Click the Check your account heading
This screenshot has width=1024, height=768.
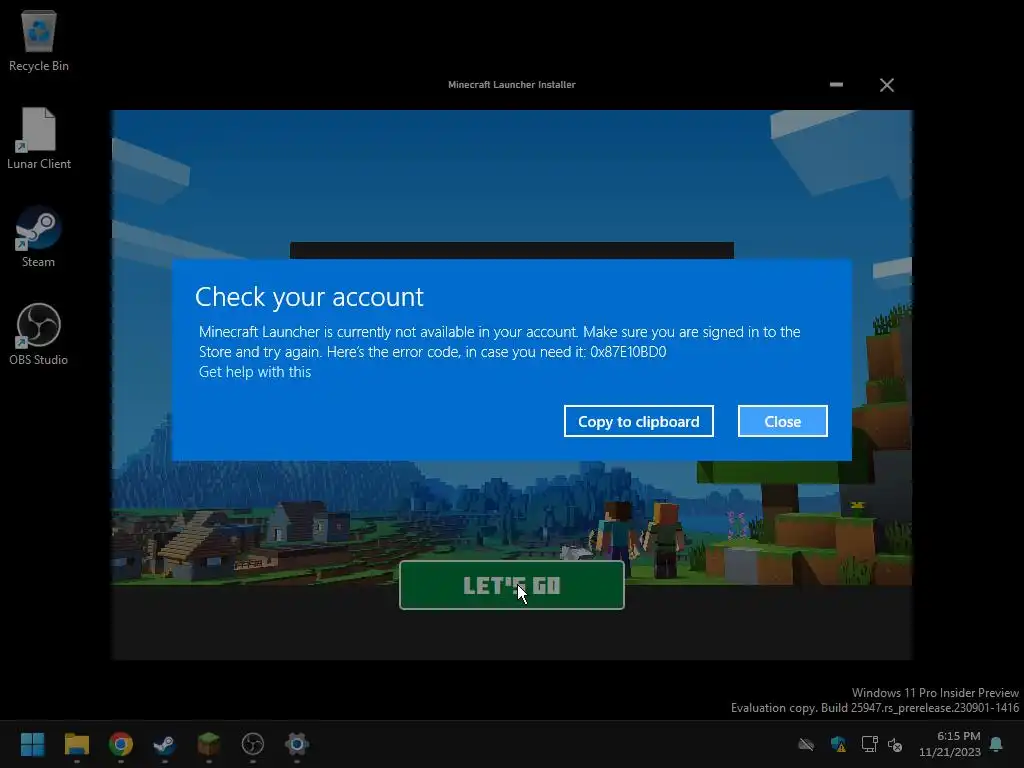tap(310, 297)
